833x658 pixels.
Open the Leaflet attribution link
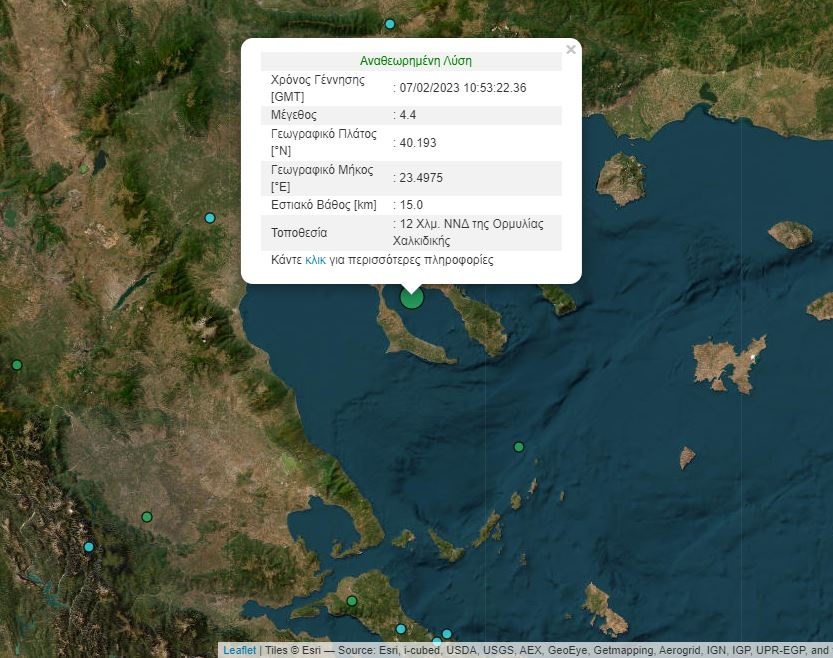pyautogui.click(x=239, y=650)
